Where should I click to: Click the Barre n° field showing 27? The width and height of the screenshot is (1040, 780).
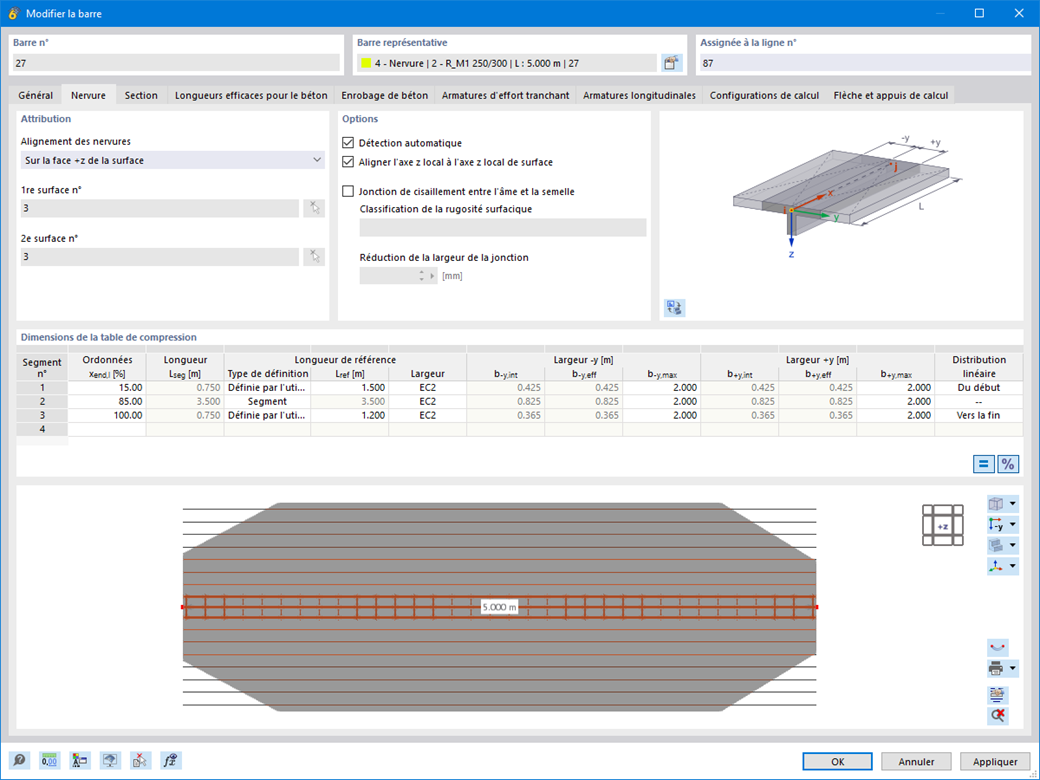tap(176, 63)
